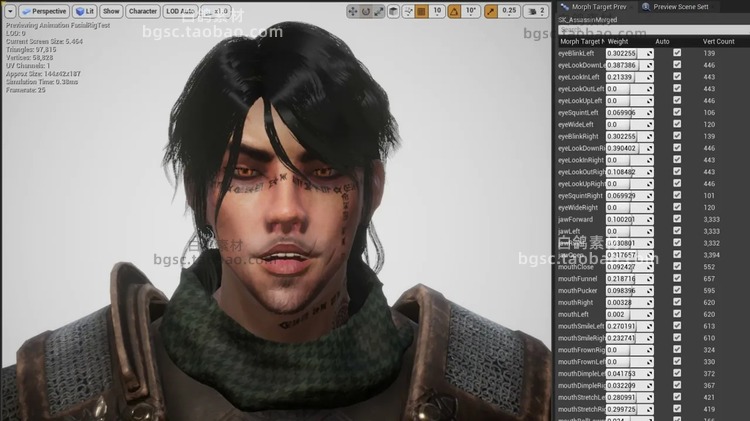
Task: Click the morph target search field
Action: tap(653, 30)
